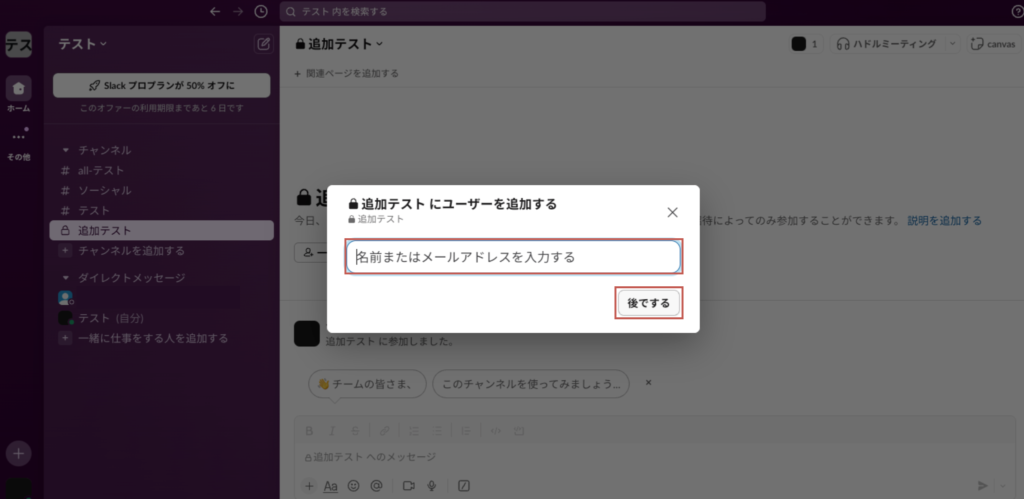The height and width of the screenshot is (499, 1024).
Task: Open huddle options dropdown arrow
Action: [951, 44]
